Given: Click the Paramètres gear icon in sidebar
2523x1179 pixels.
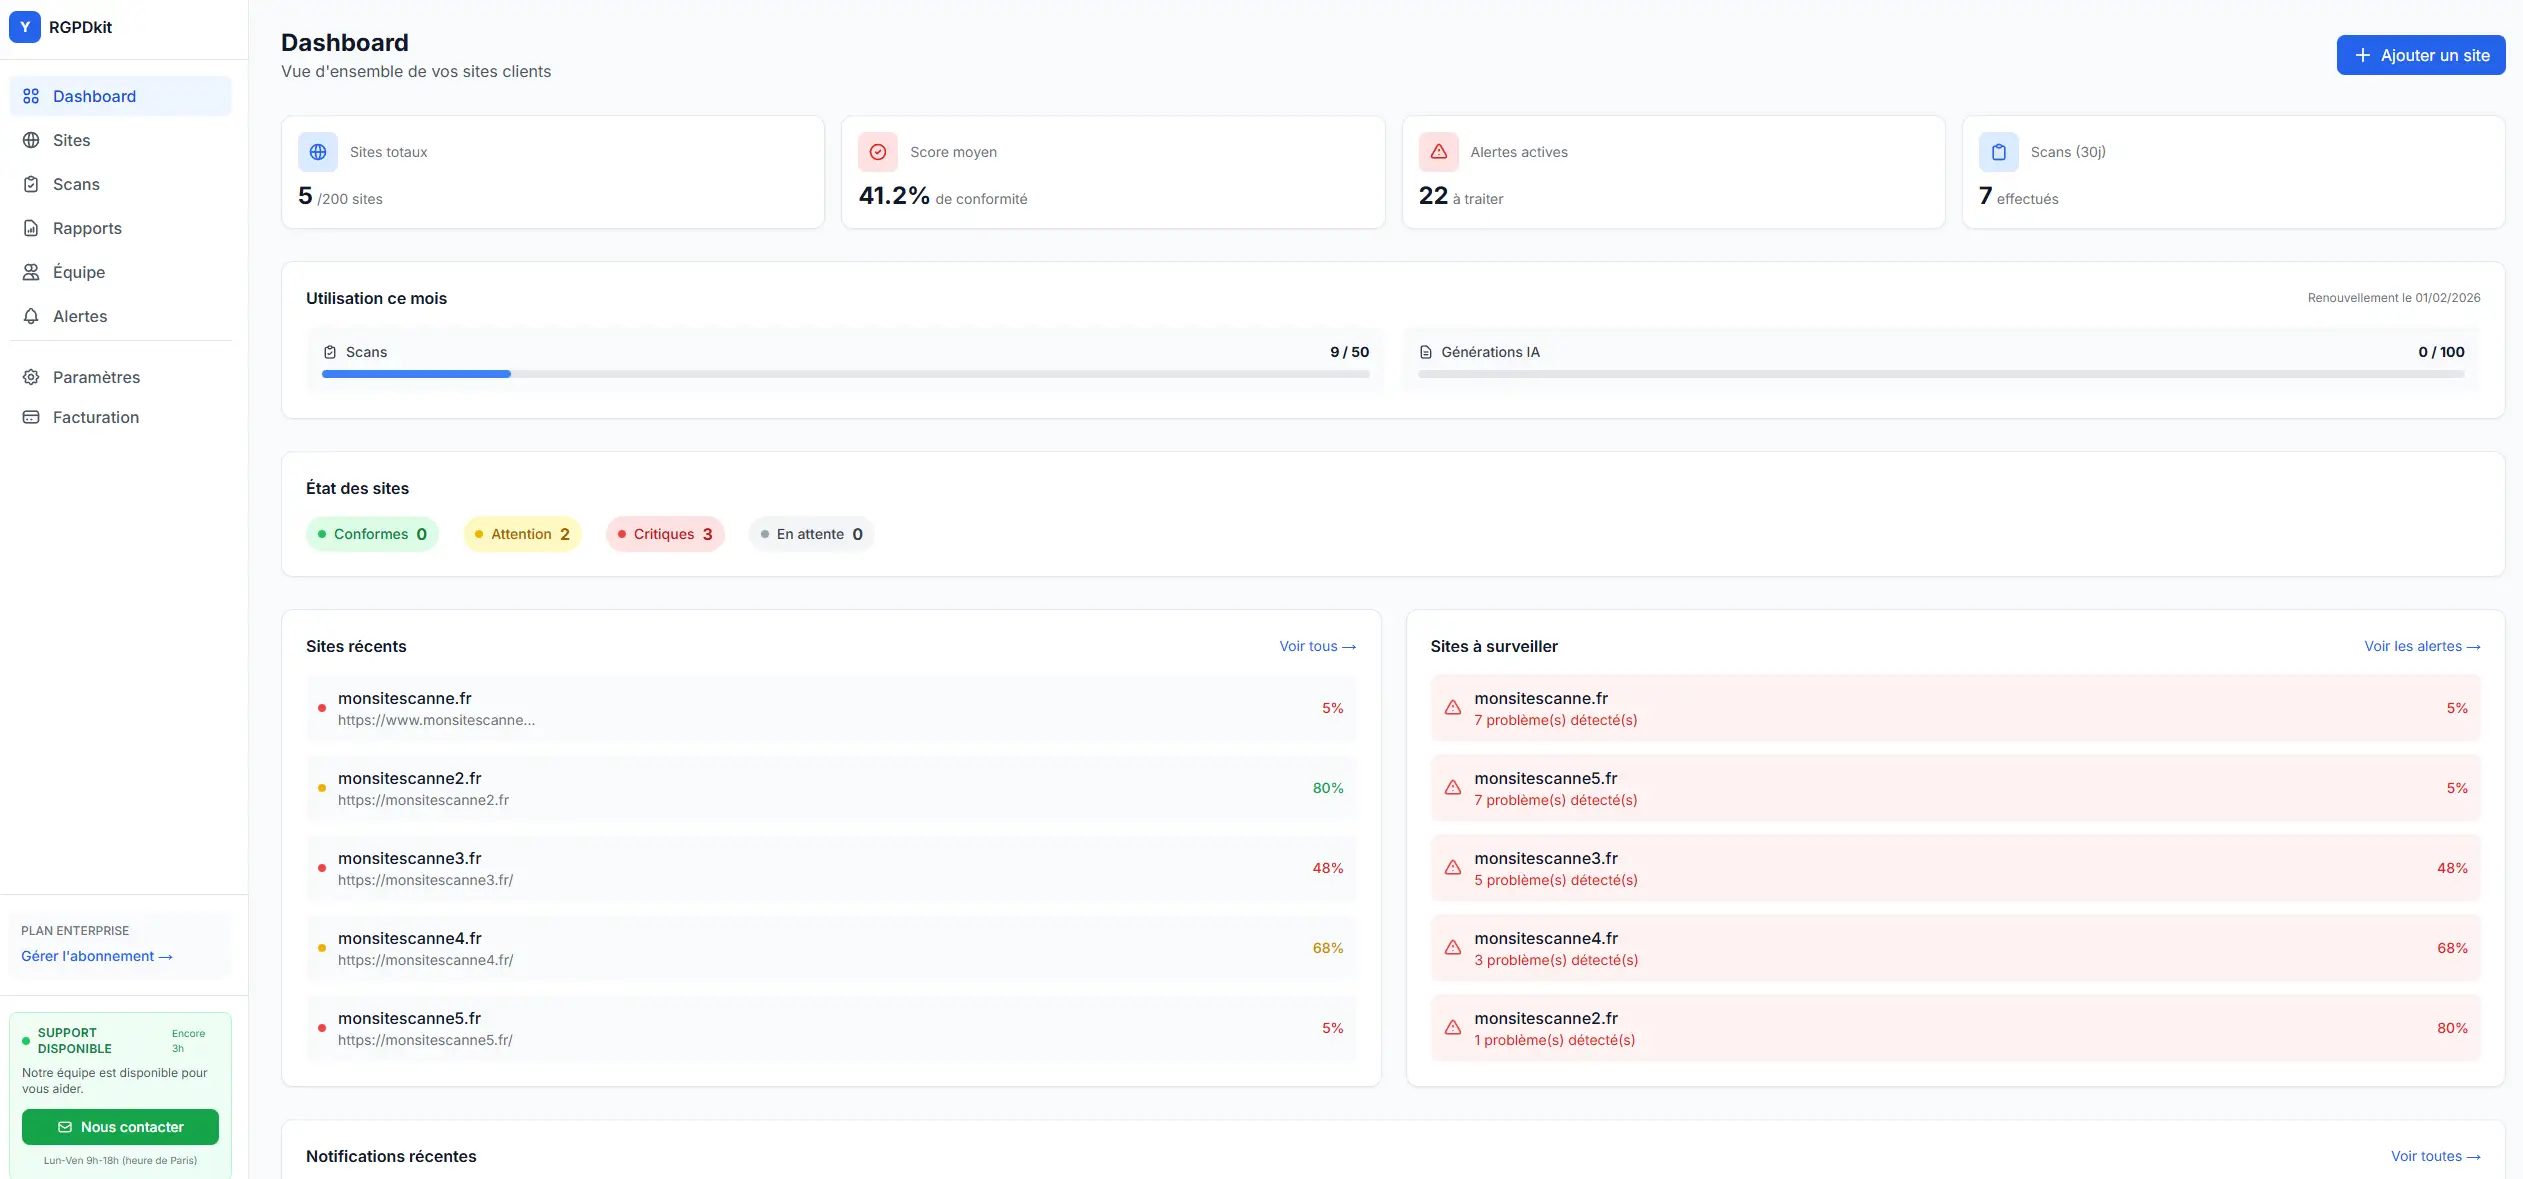Looking at the screenshot, I should (x=31, y=377).
